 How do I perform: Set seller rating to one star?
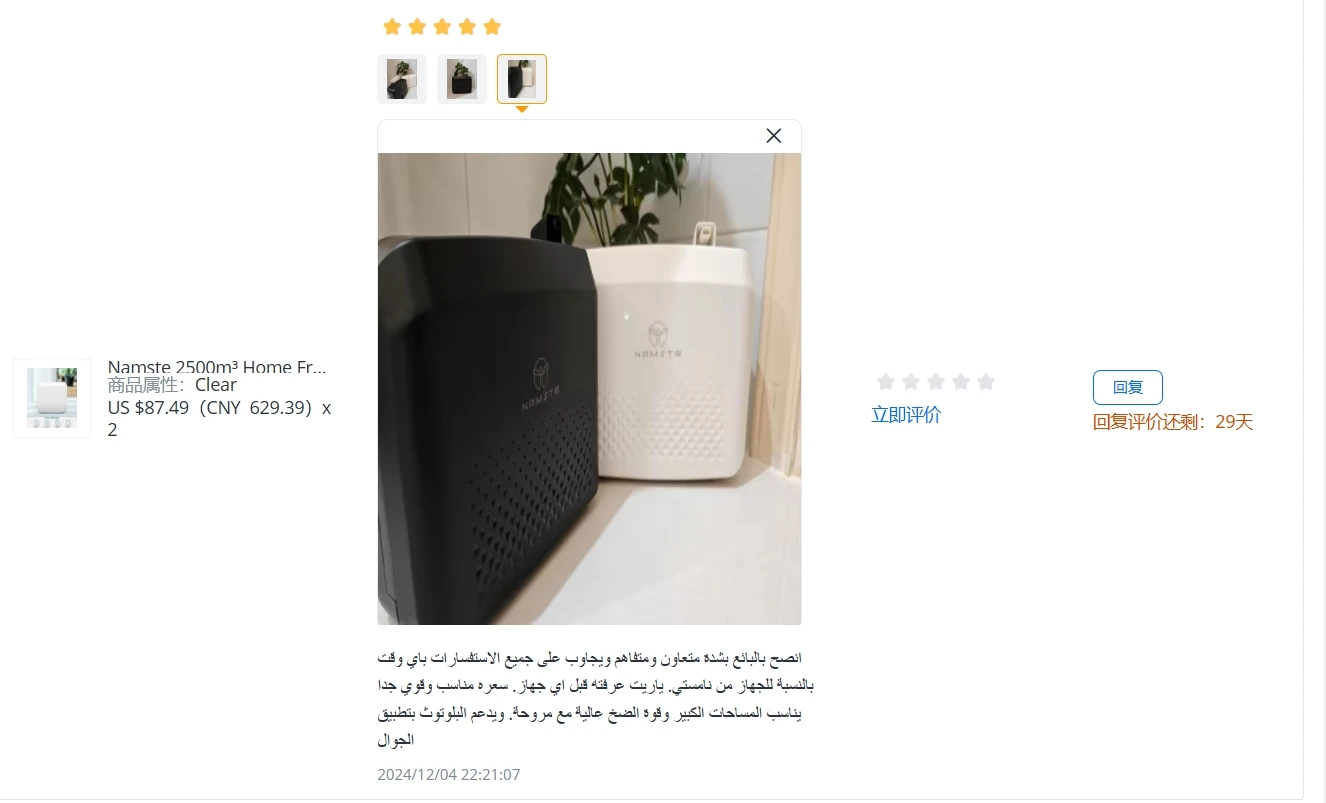point(885,381)
